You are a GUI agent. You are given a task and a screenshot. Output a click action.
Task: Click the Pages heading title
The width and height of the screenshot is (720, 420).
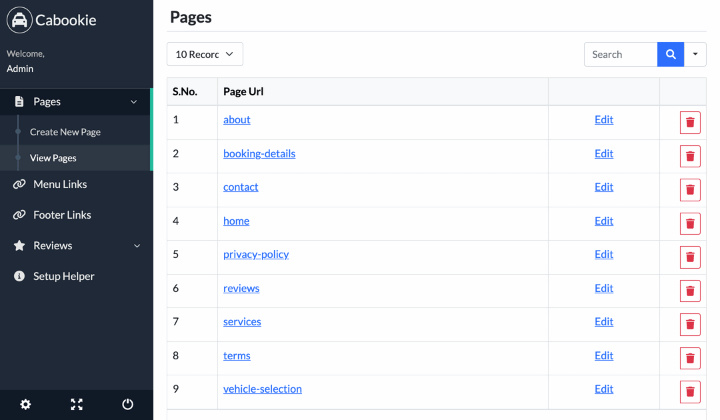[191, 17]
